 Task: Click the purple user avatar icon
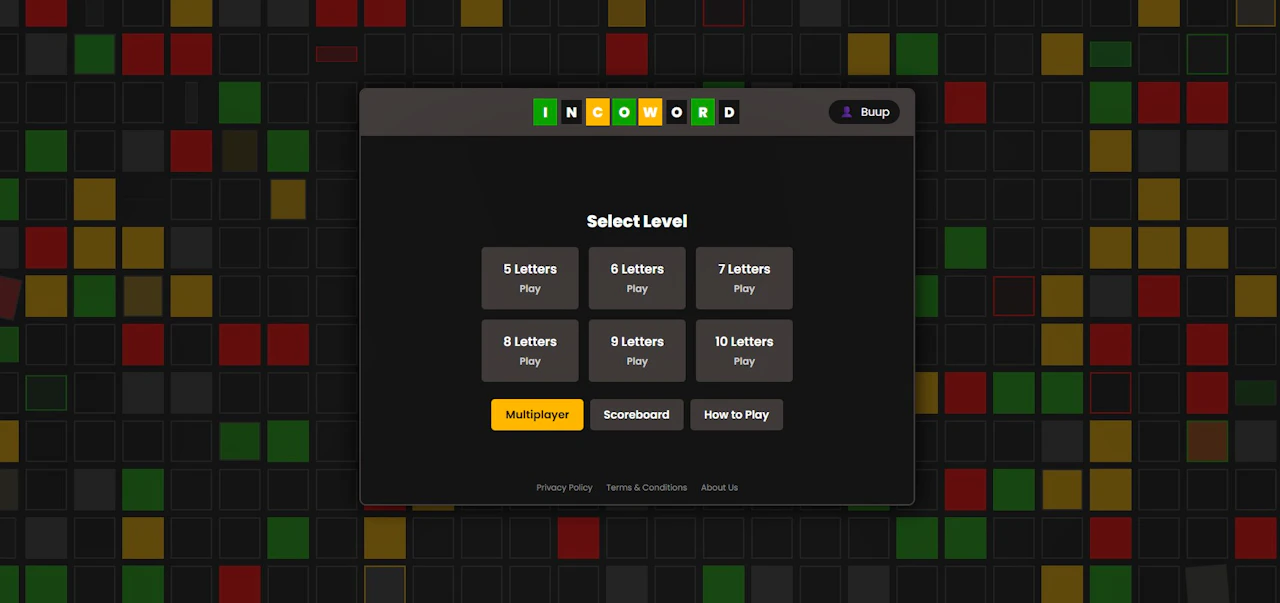tap(846, 112)
